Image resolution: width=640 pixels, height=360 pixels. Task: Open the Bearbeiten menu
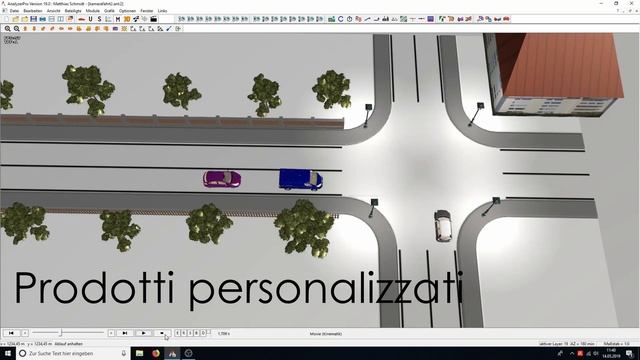(x=33, y=11)
